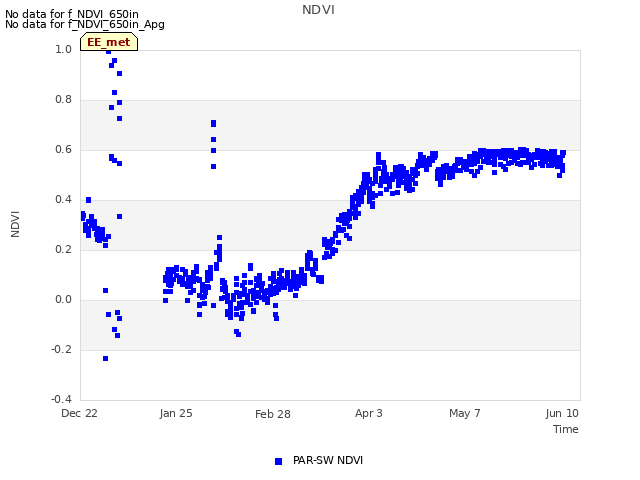Click the PAR-SW NDVI legend text
640x480 pixels.
[328, 460]
